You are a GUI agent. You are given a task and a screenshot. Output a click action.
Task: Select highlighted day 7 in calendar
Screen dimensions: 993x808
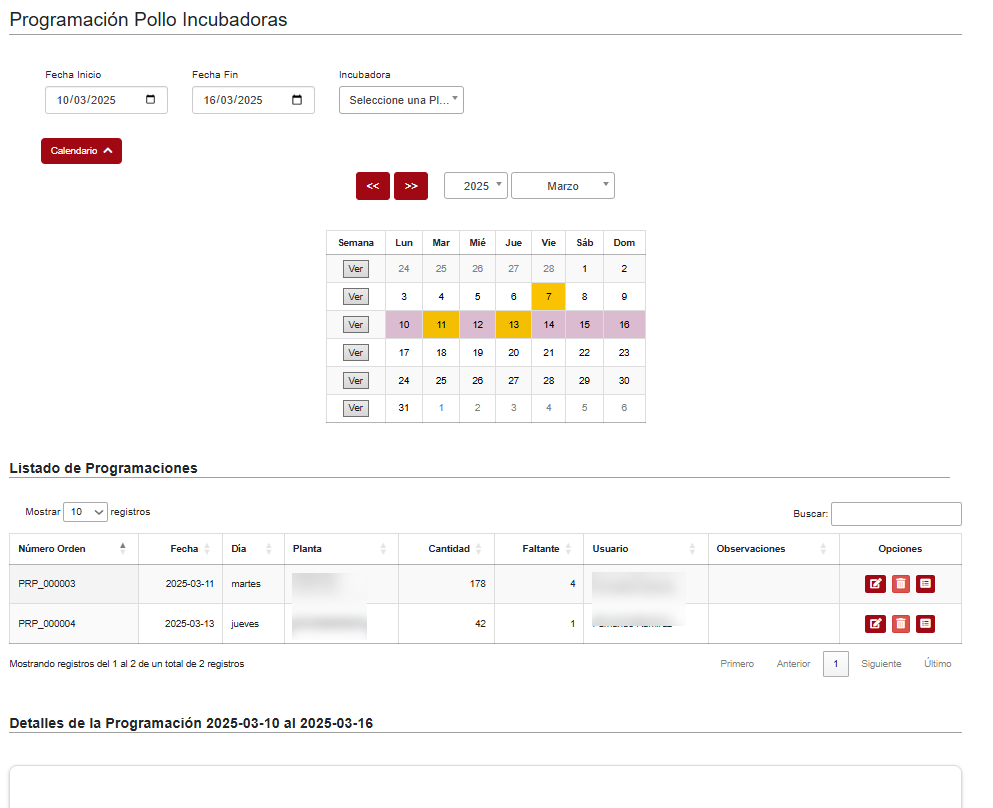(548, 296)
